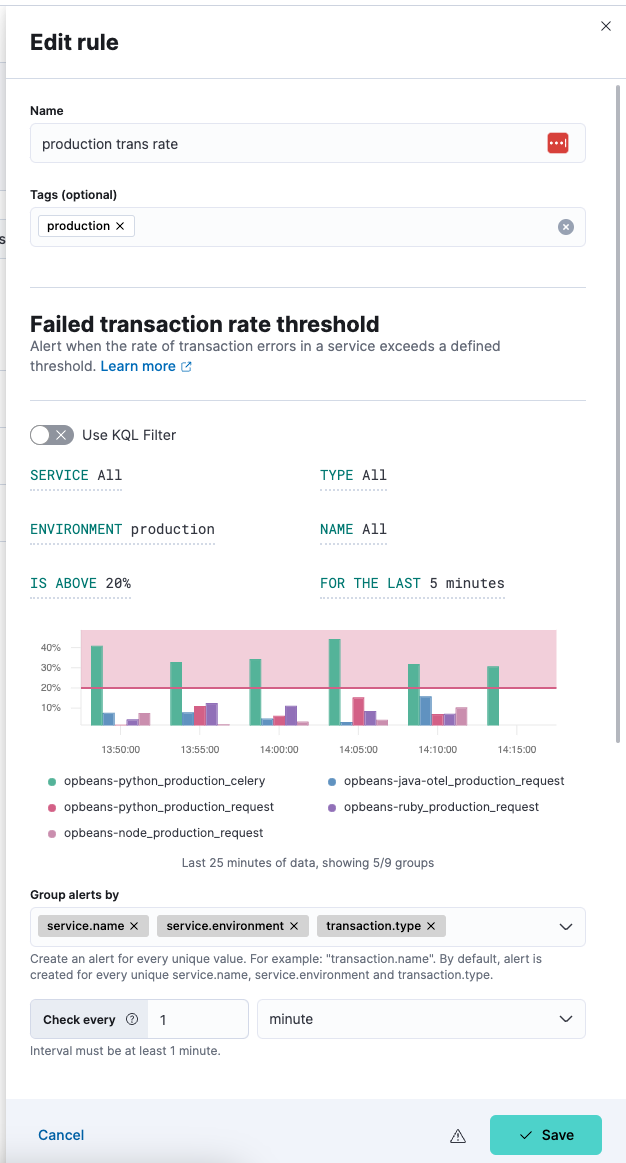Remove service.name from group alerts

click(133, 926)
